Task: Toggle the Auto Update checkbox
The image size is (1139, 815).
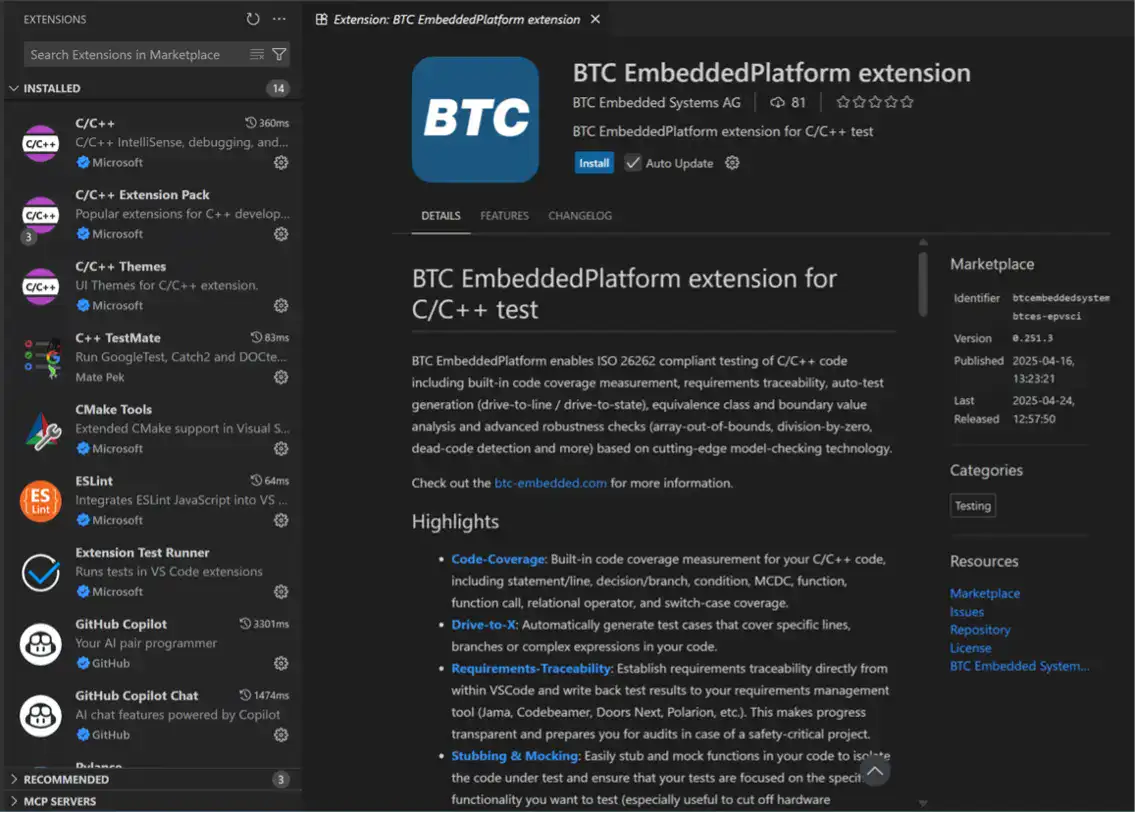Action: point(633,163)
